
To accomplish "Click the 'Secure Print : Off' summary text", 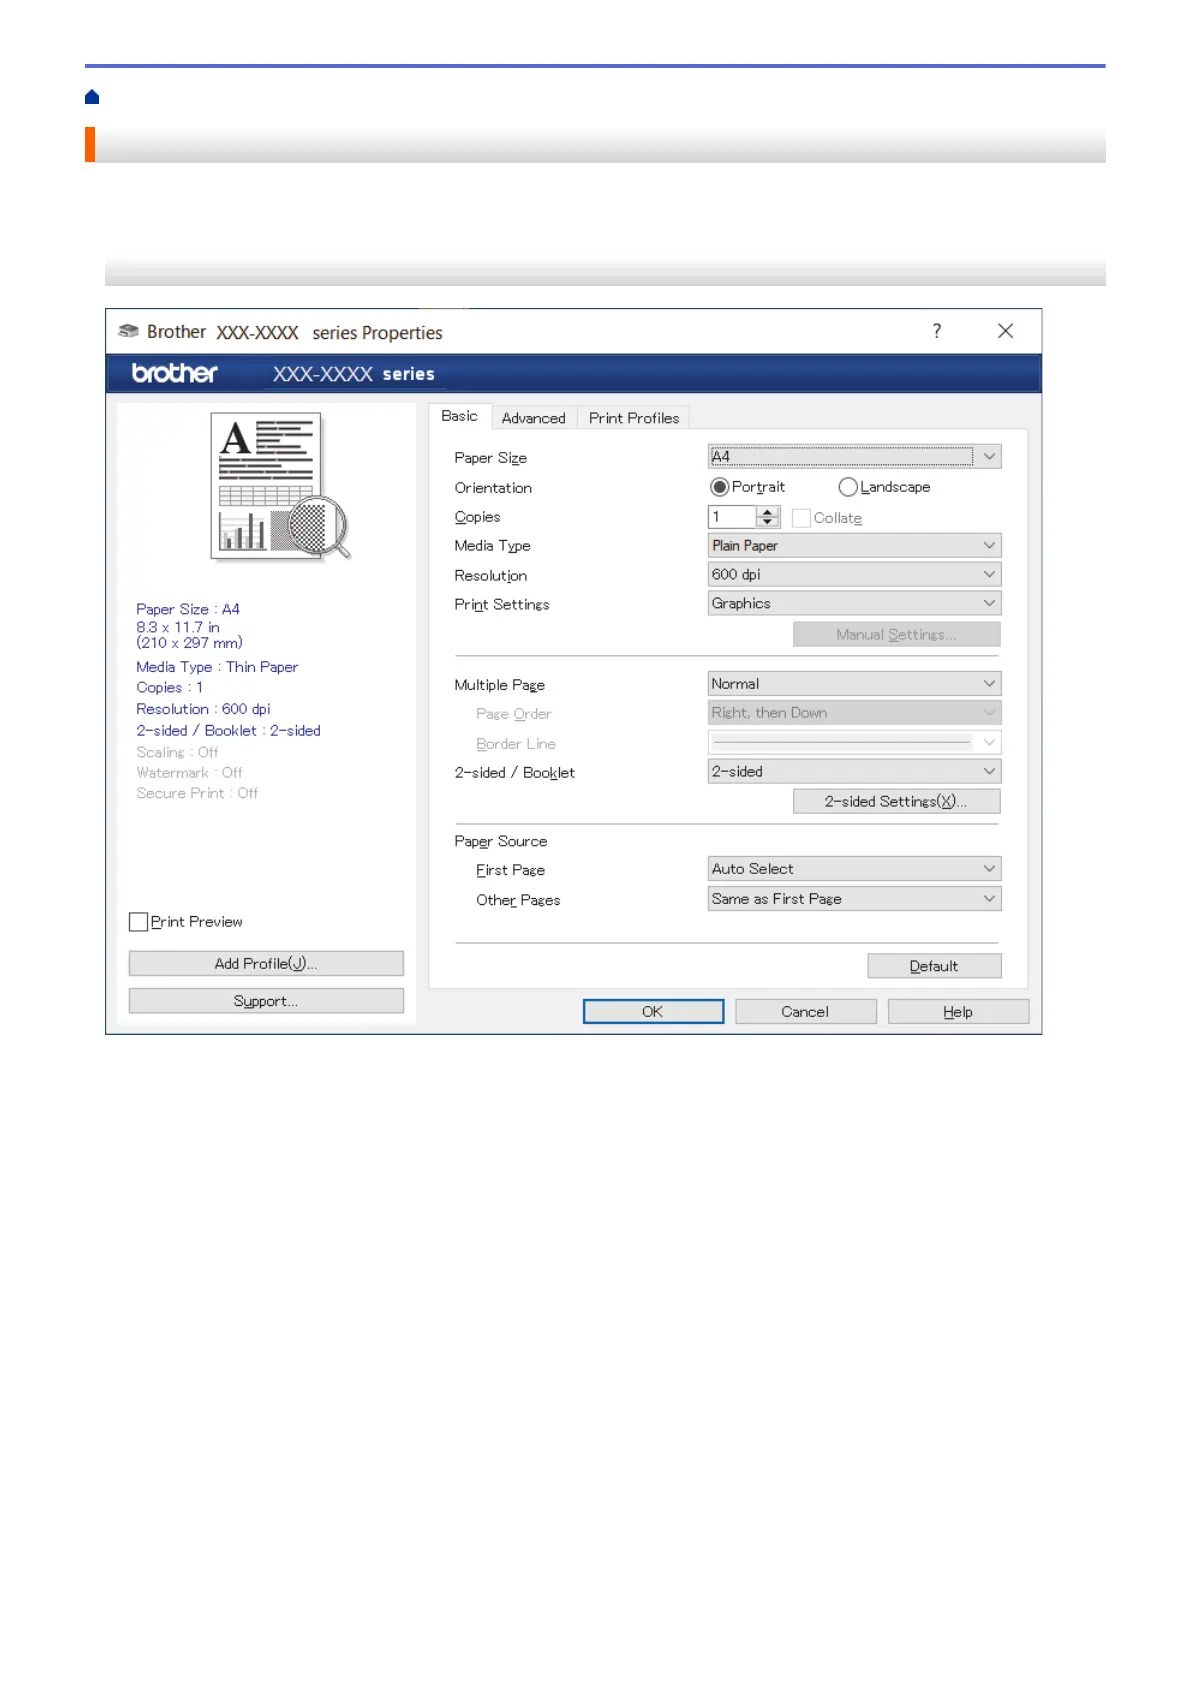I will pyautogui.click(x=197, y=793).
